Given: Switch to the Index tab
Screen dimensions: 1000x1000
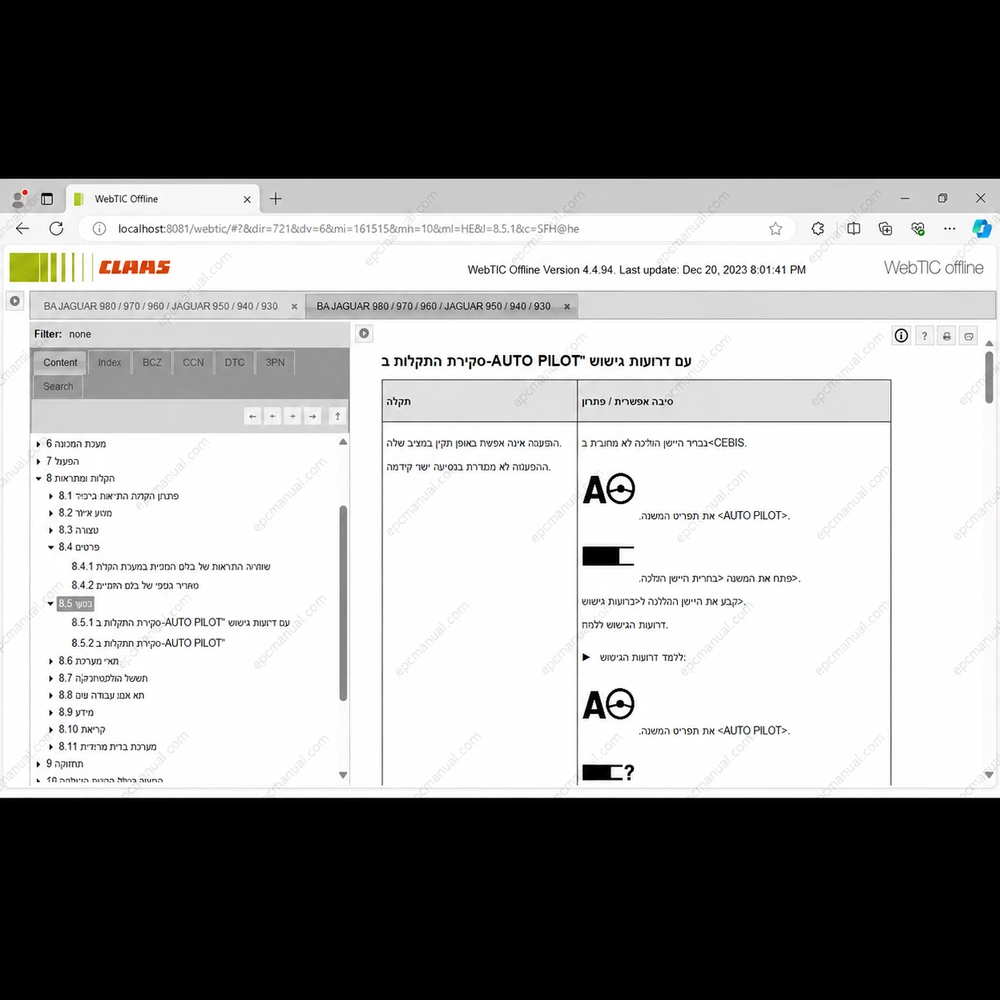Looking at the screenshot, I should click(x=110, y=362).
